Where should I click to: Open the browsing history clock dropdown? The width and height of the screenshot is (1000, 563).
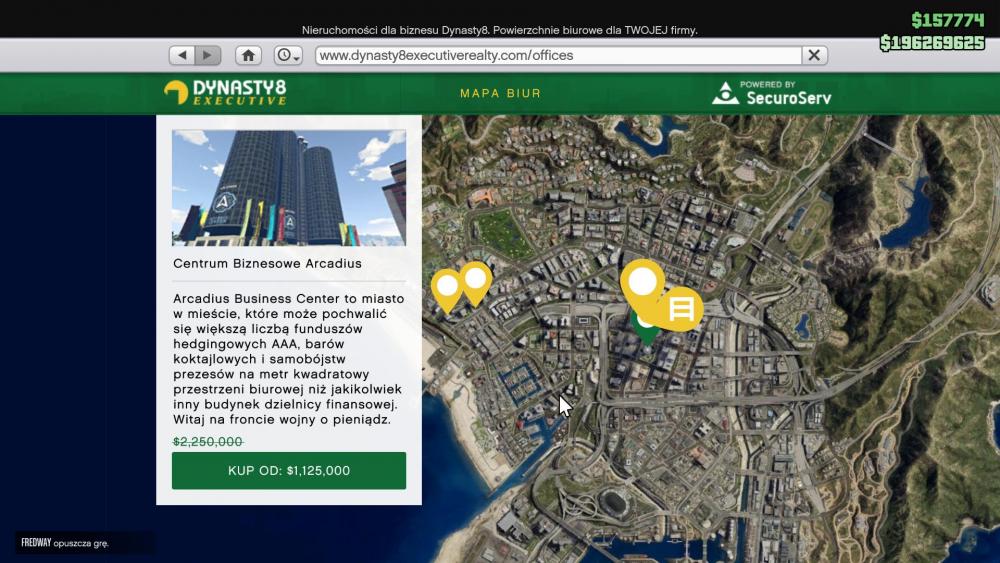pyautogui.click(x=288, y=55)
